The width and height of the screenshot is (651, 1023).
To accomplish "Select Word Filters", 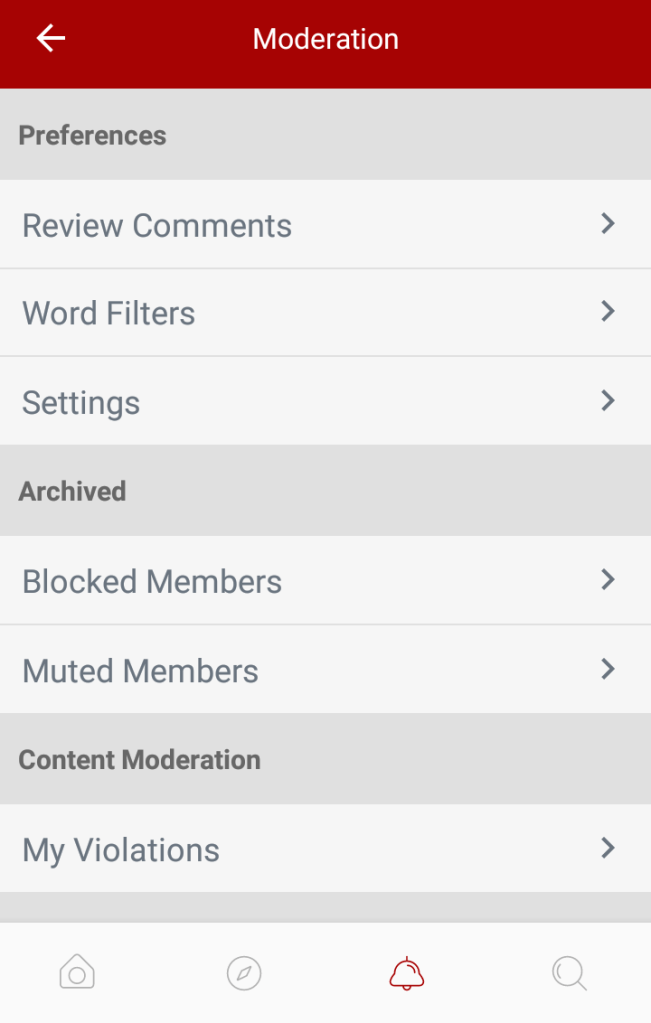I will (109, 314).
